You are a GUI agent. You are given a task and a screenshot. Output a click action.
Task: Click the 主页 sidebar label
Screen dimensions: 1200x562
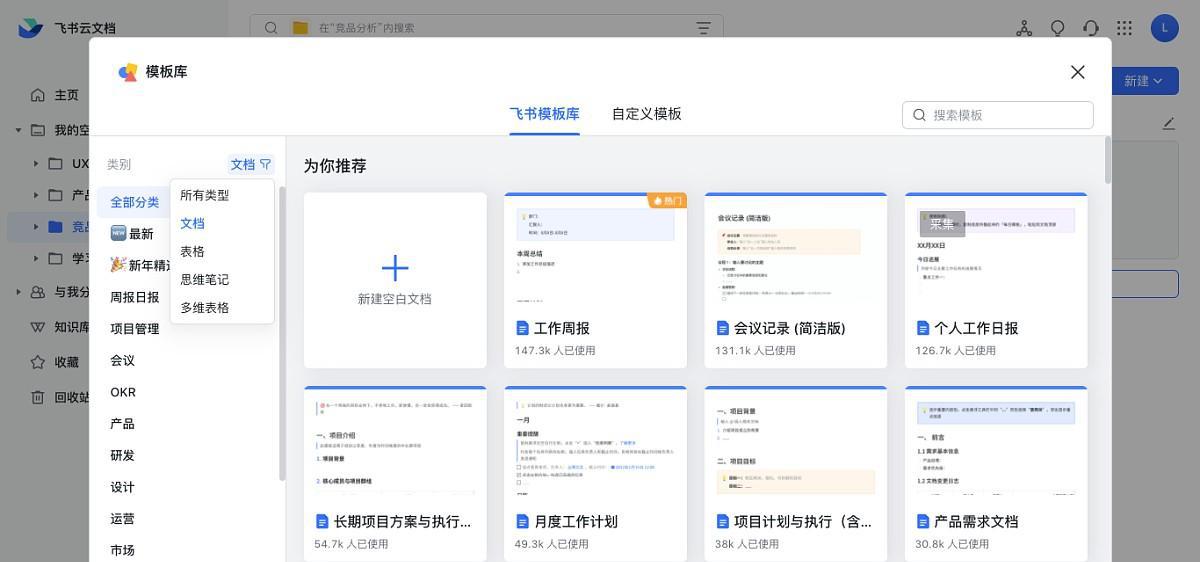click(67, 95)
